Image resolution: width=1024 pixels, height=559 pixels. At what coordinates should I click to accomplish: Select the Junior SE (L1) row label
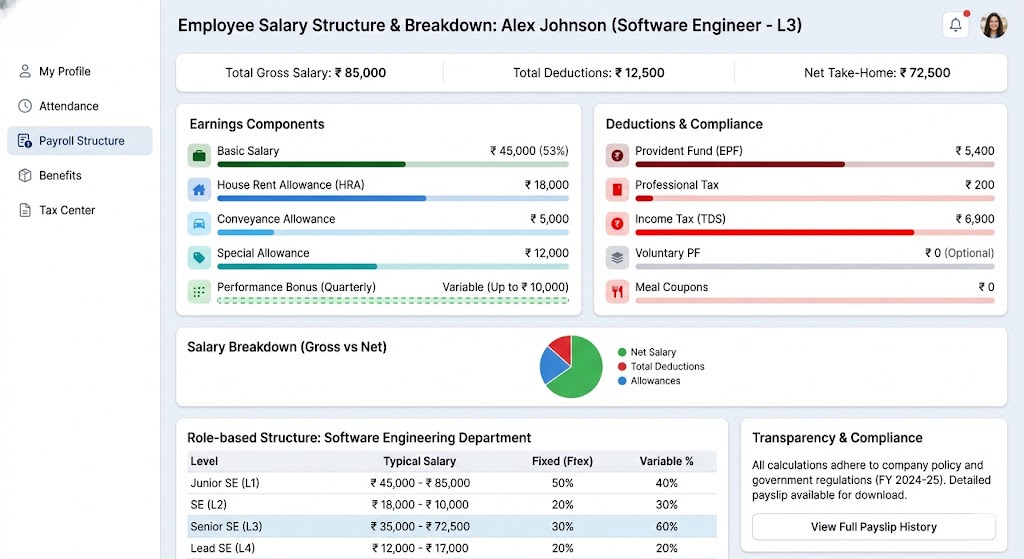[x=225, y=483]
